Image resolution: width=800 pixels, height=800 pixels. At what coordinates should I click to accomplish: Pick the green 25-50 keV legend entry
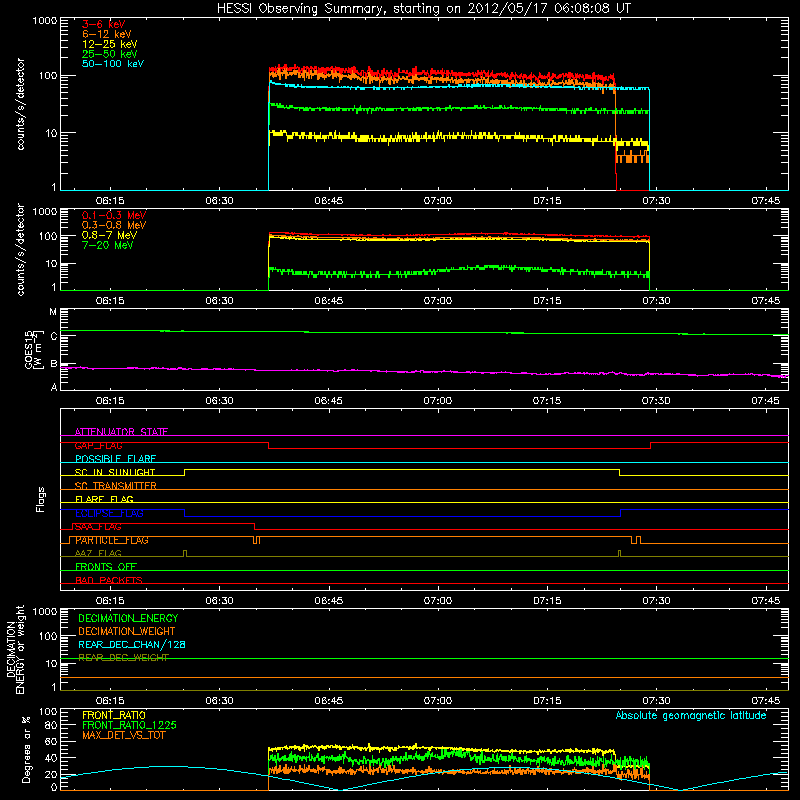[x=110, y=54]
